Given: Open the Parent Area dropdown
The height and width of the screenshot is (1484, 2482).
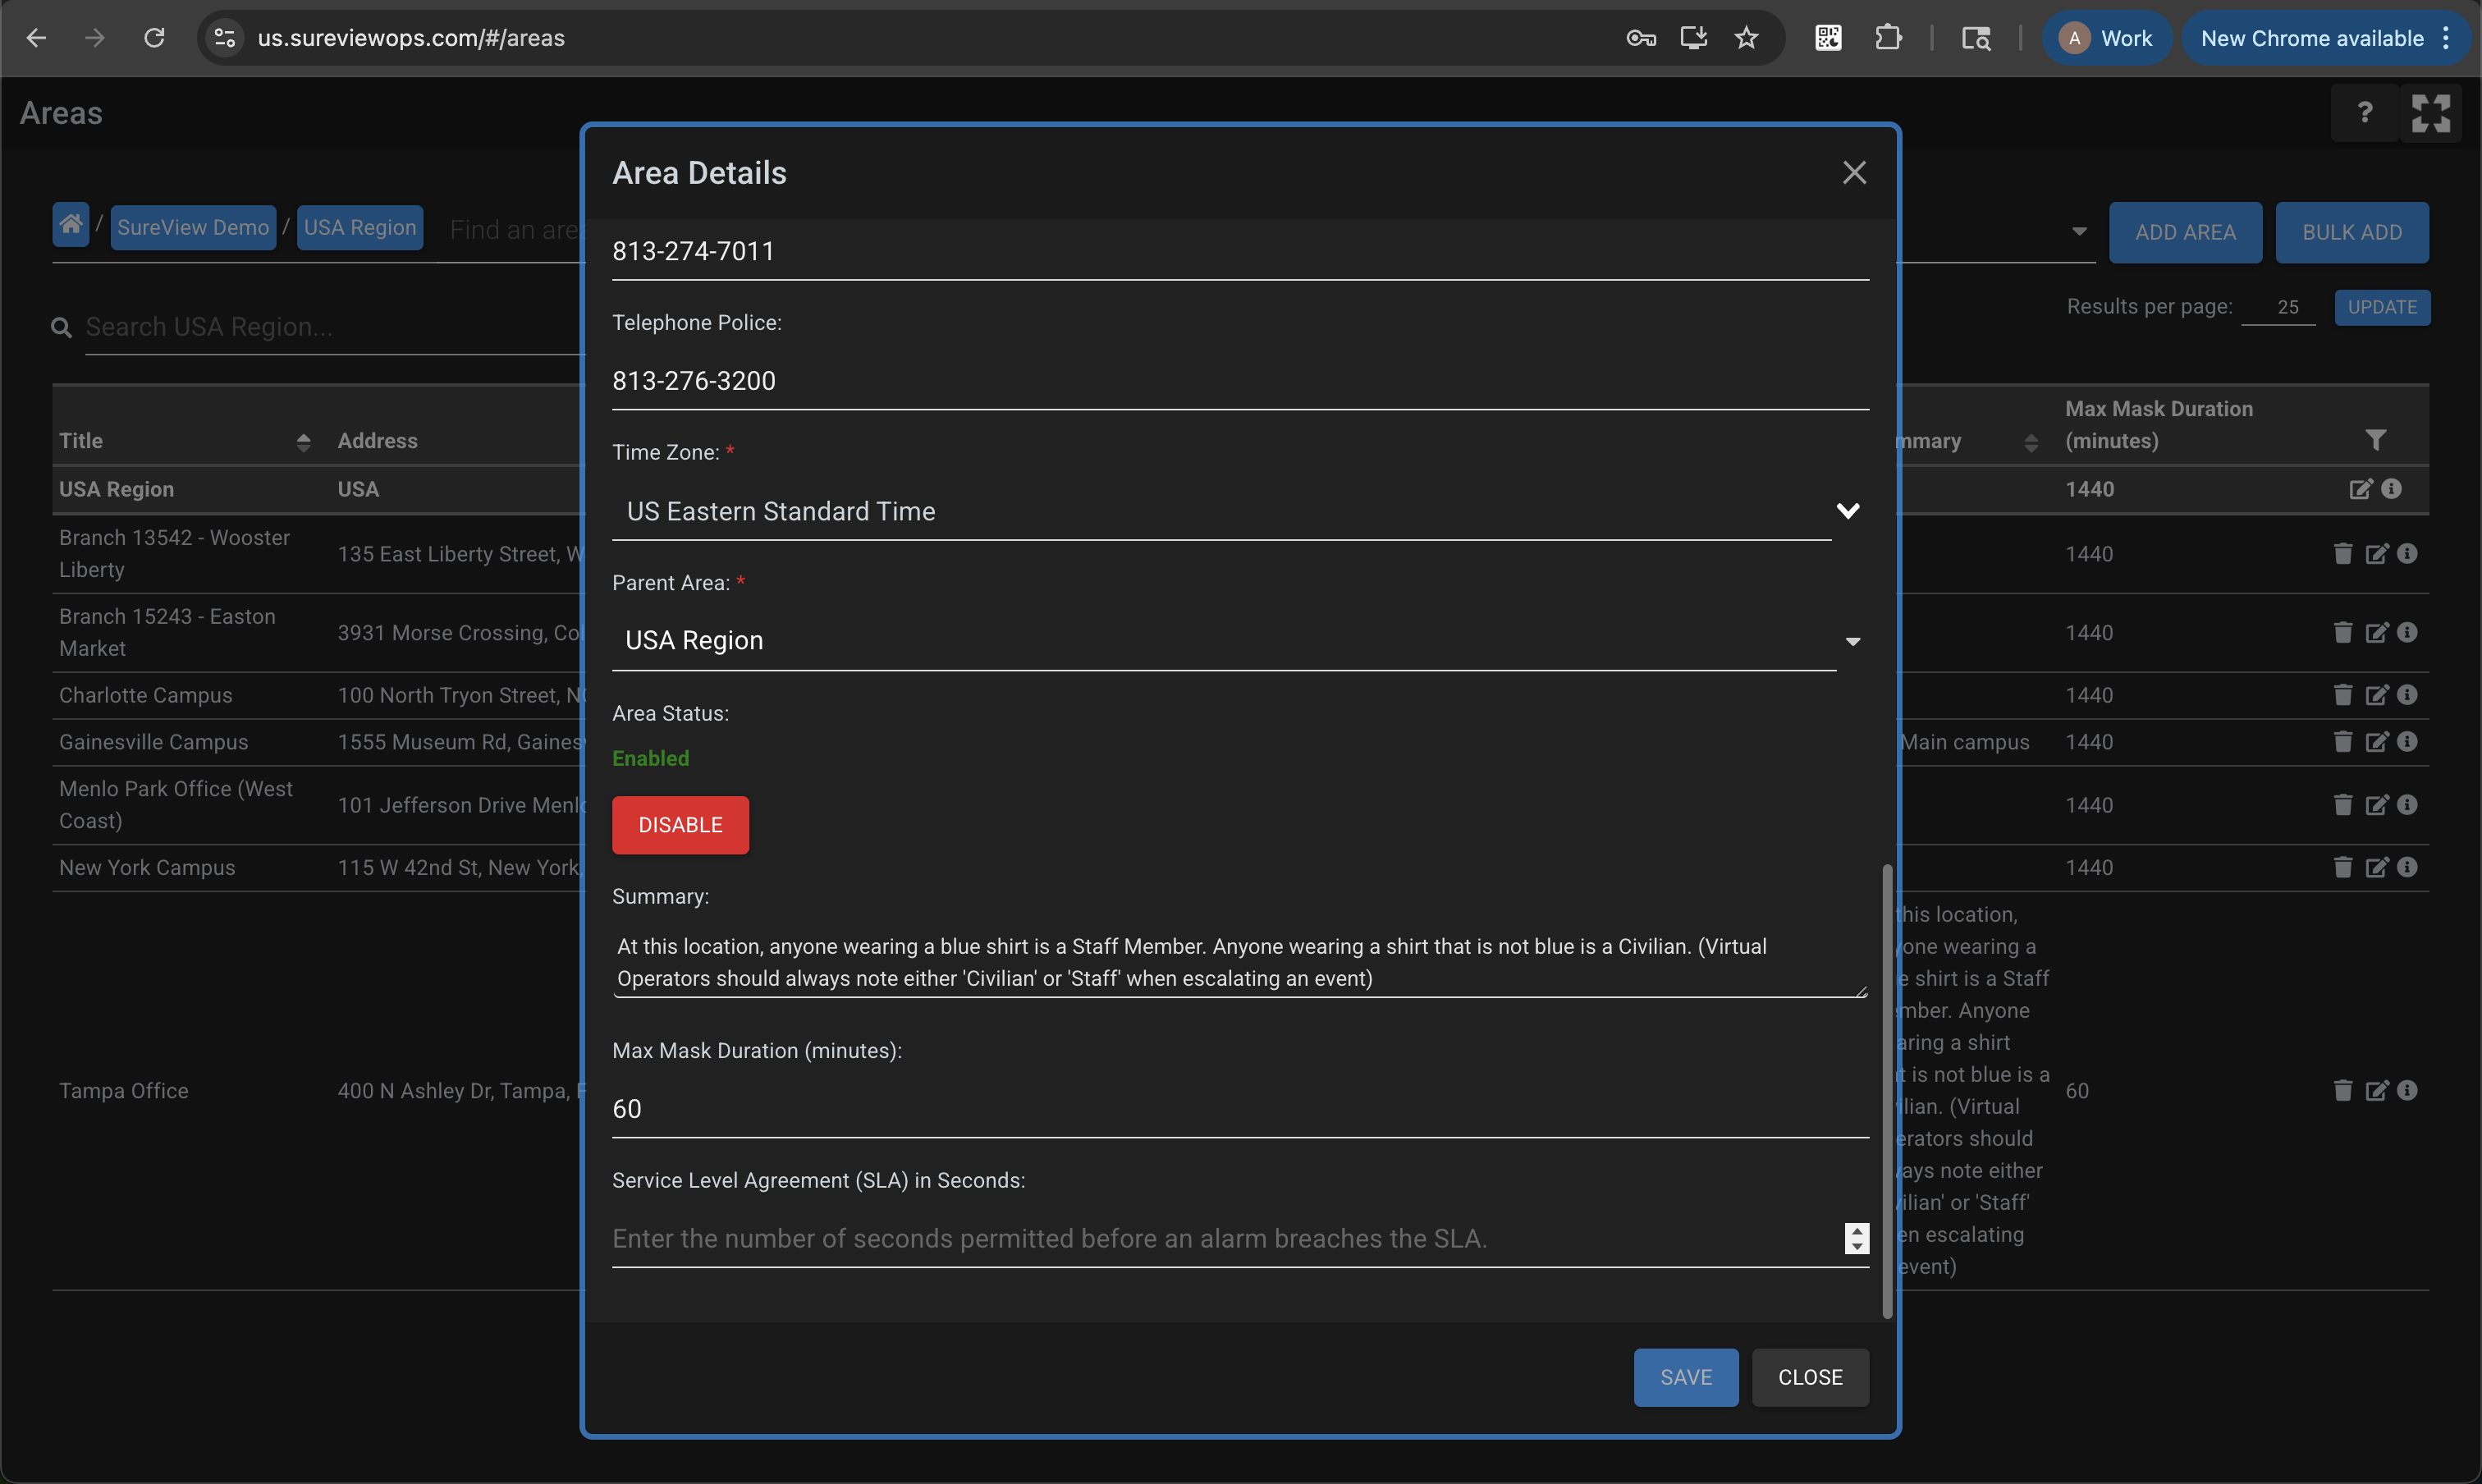Looking at the screenshot, I should point(1852,641).
